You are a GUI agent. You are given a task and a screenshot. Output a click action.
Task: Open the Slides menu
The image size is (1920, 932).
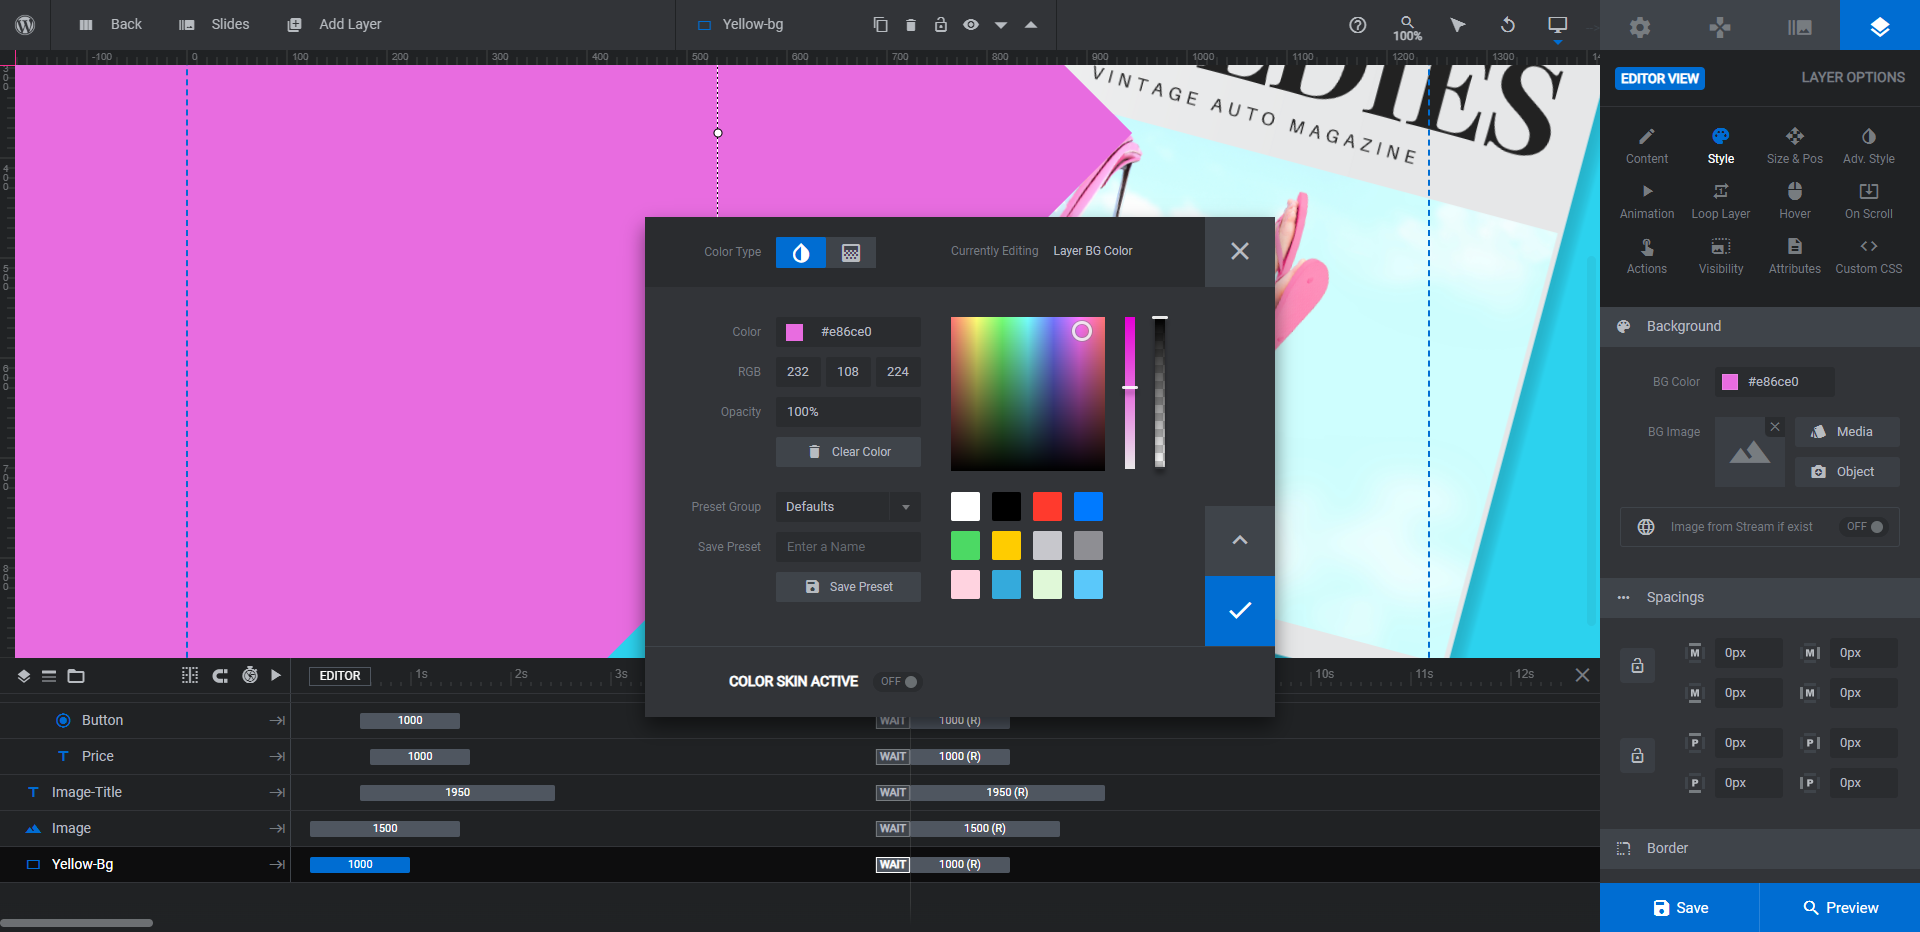pyautogui.click(x=214, y=25)
